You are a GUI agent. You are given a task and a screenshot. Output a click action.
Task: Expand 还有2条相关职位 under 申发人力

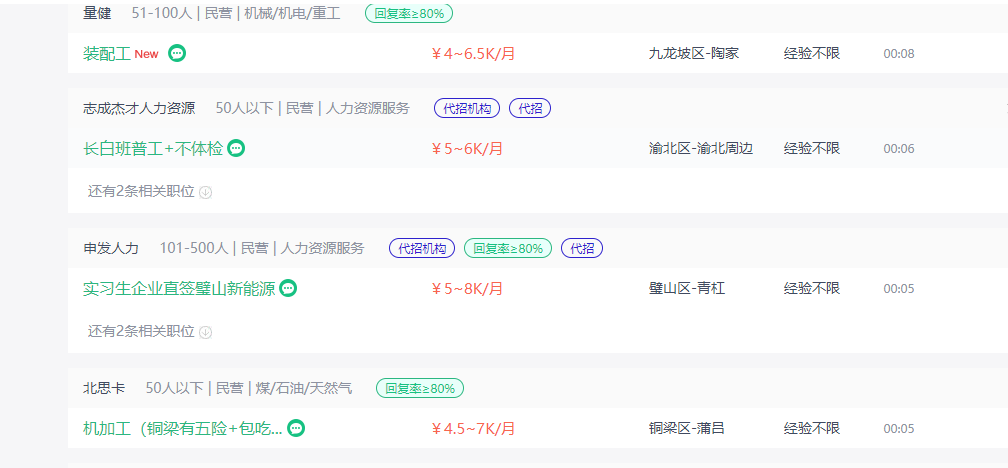(141, 332)
